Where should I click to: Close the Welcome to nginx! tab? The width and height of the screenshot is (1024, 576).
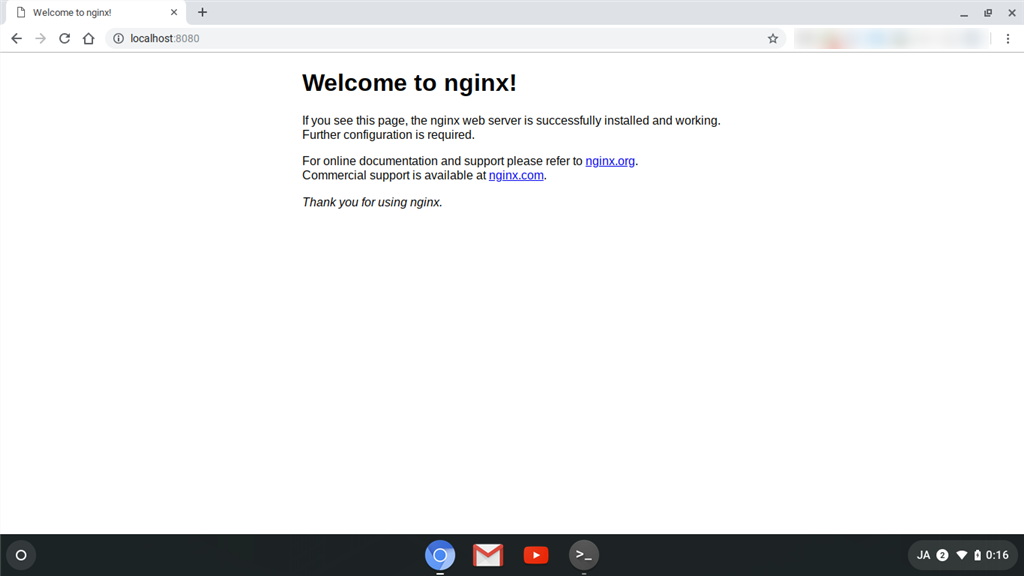tap(174, 12)
